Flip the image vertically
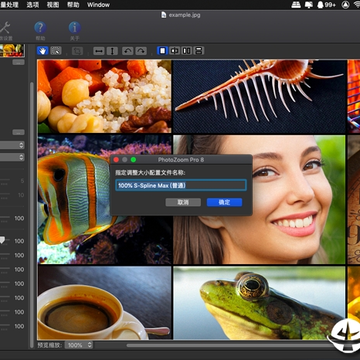Viewport: 360px width, 360px height. point(112,51)
